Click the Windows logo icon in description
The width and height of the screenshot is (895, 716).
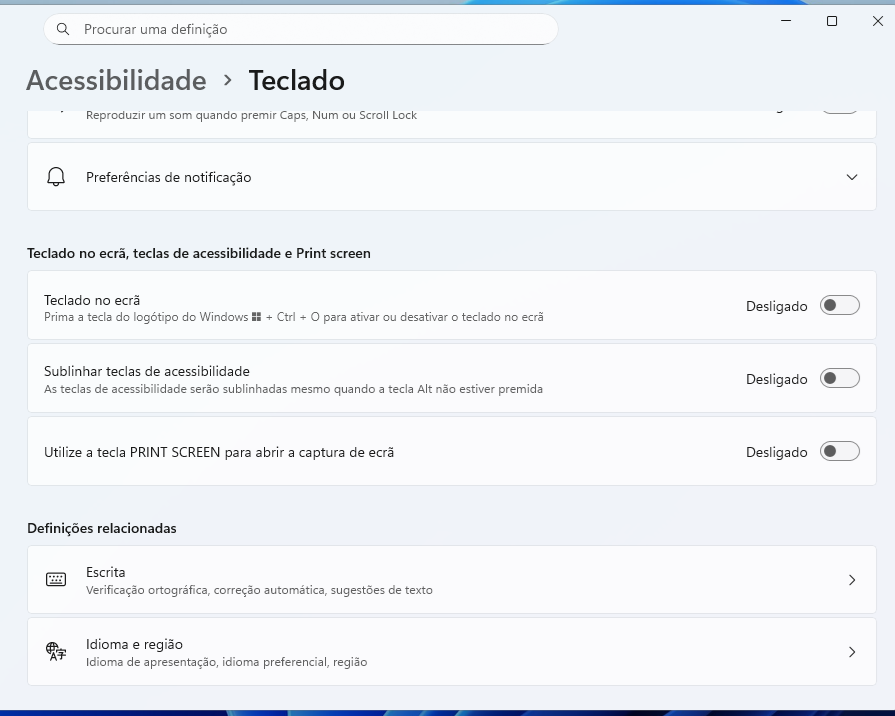coord(257,317)
